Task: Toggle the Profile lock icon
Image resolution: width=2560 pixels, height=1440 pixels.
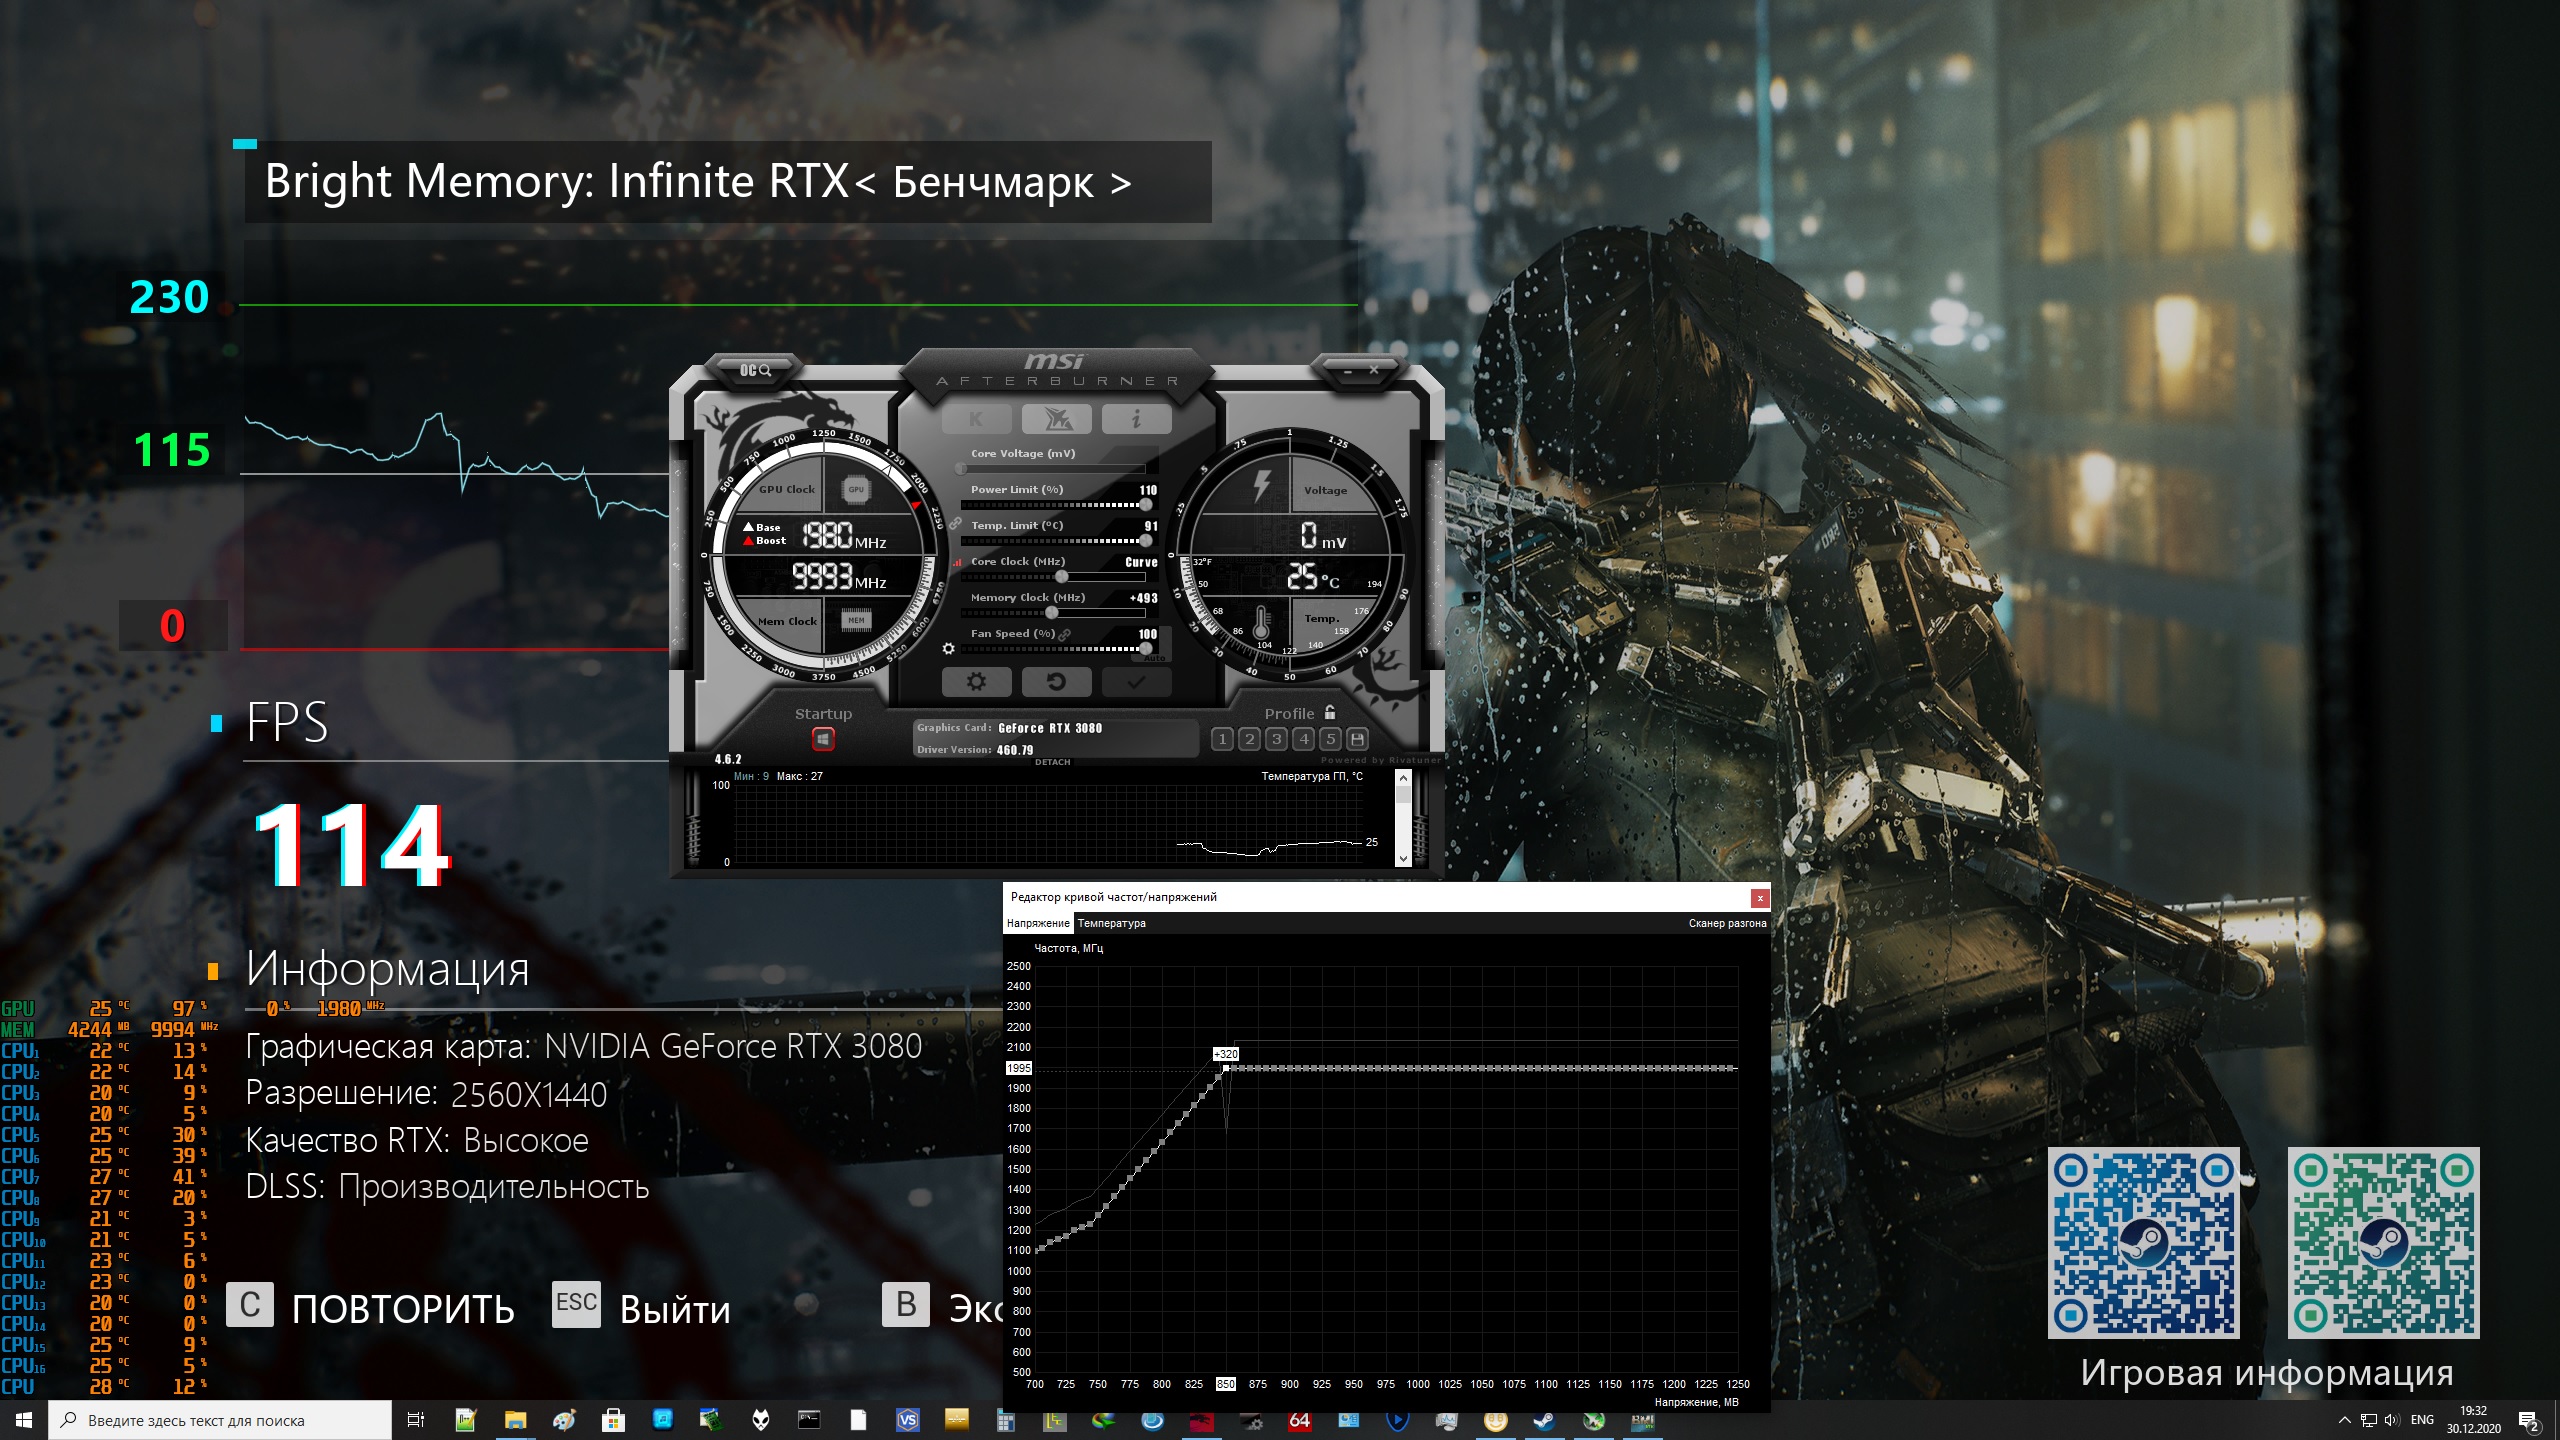Action: pyautogui.click(x=1330, y=712)
